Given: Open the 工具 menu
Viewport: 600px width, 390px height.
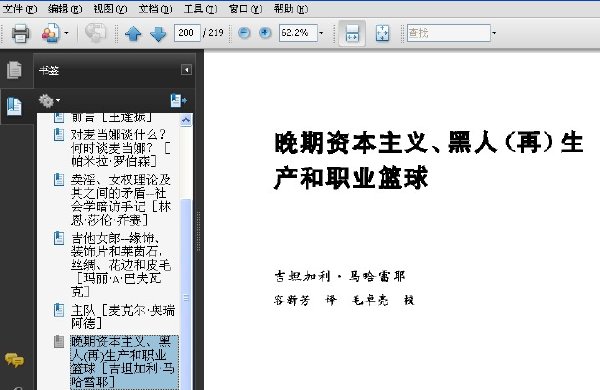Looking at the screenshot, I should coord(200,8).
